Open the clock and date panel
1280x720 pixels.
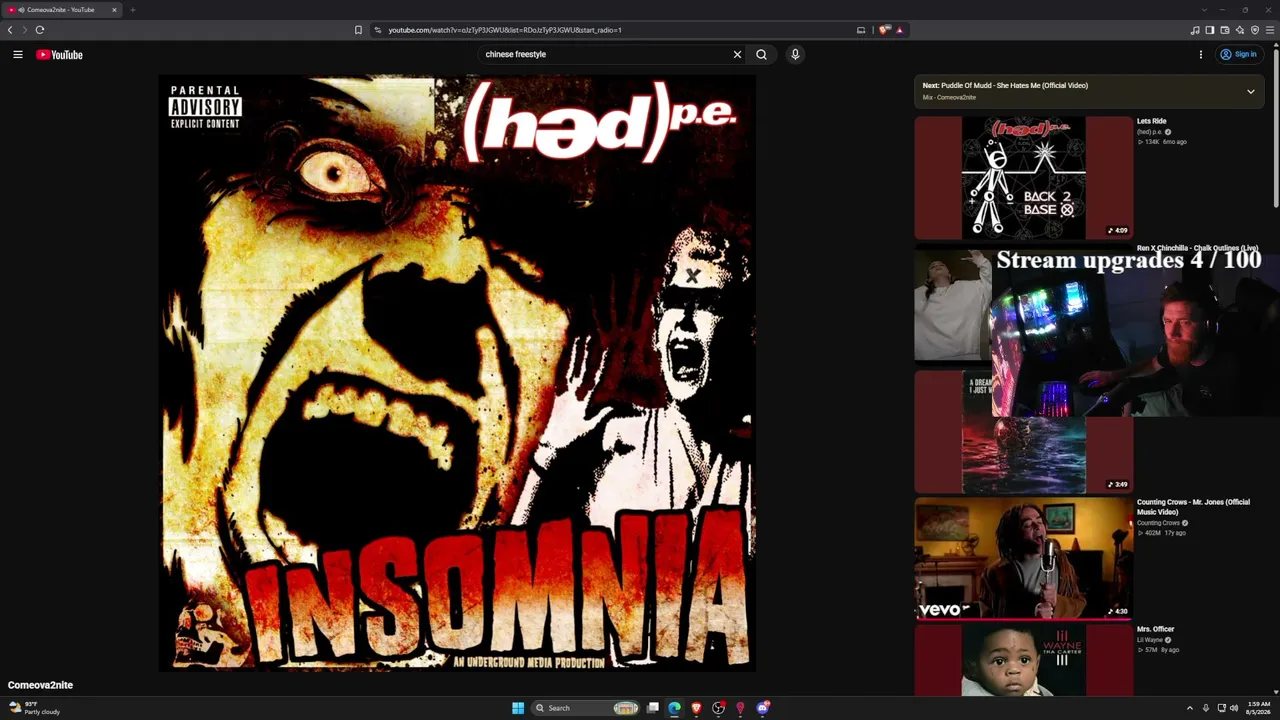[x=1258, y=708]
